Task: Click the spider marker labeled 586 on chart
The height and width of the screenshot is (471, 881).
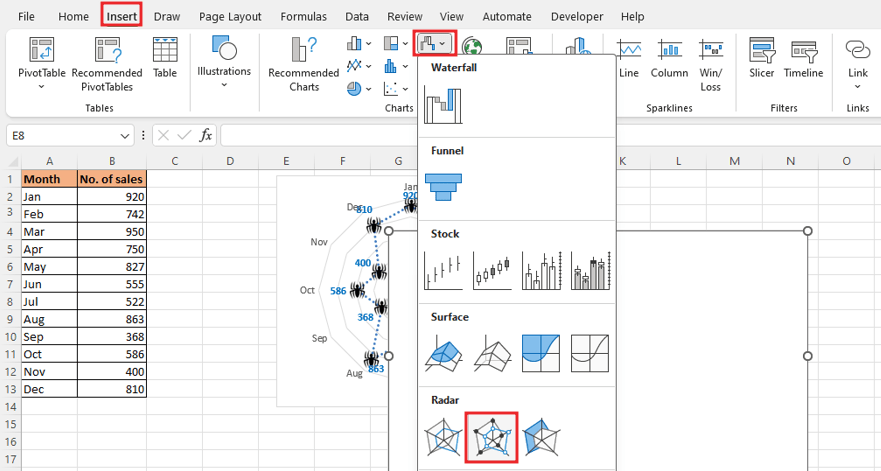Action: click(357, 291)
